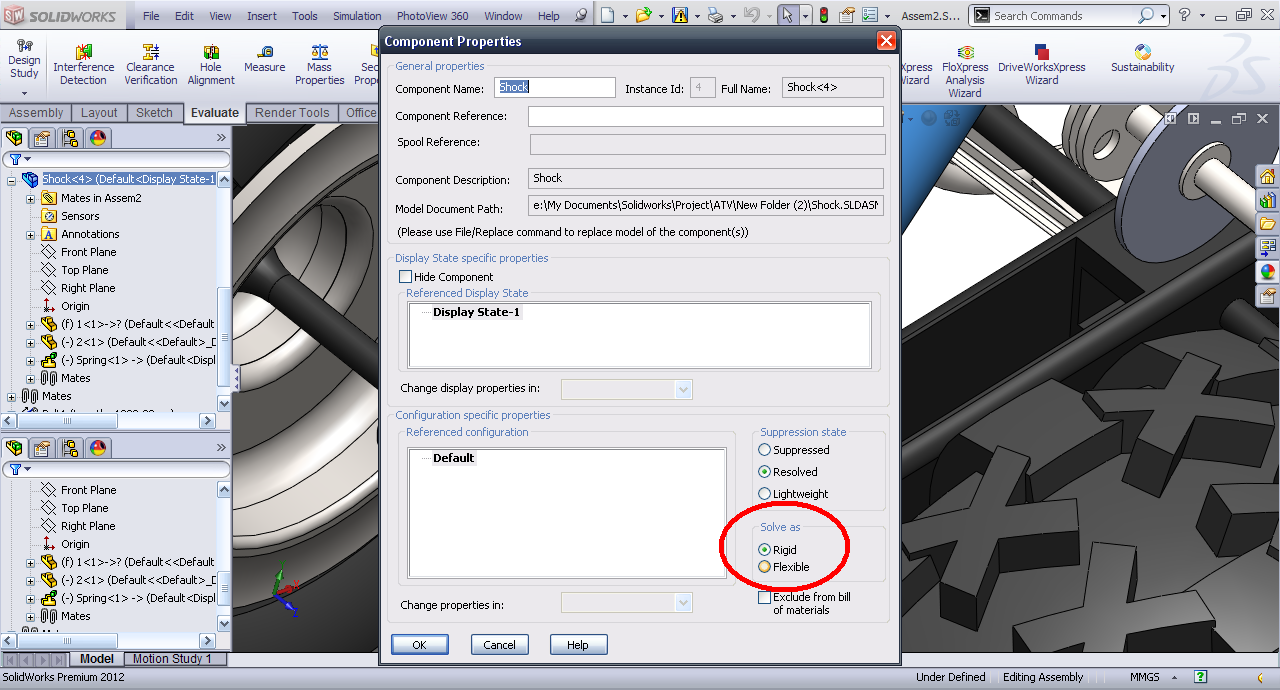Click the Help question mark icon
Screen dimensions: 1280x690
click(x=1185, y=15)
